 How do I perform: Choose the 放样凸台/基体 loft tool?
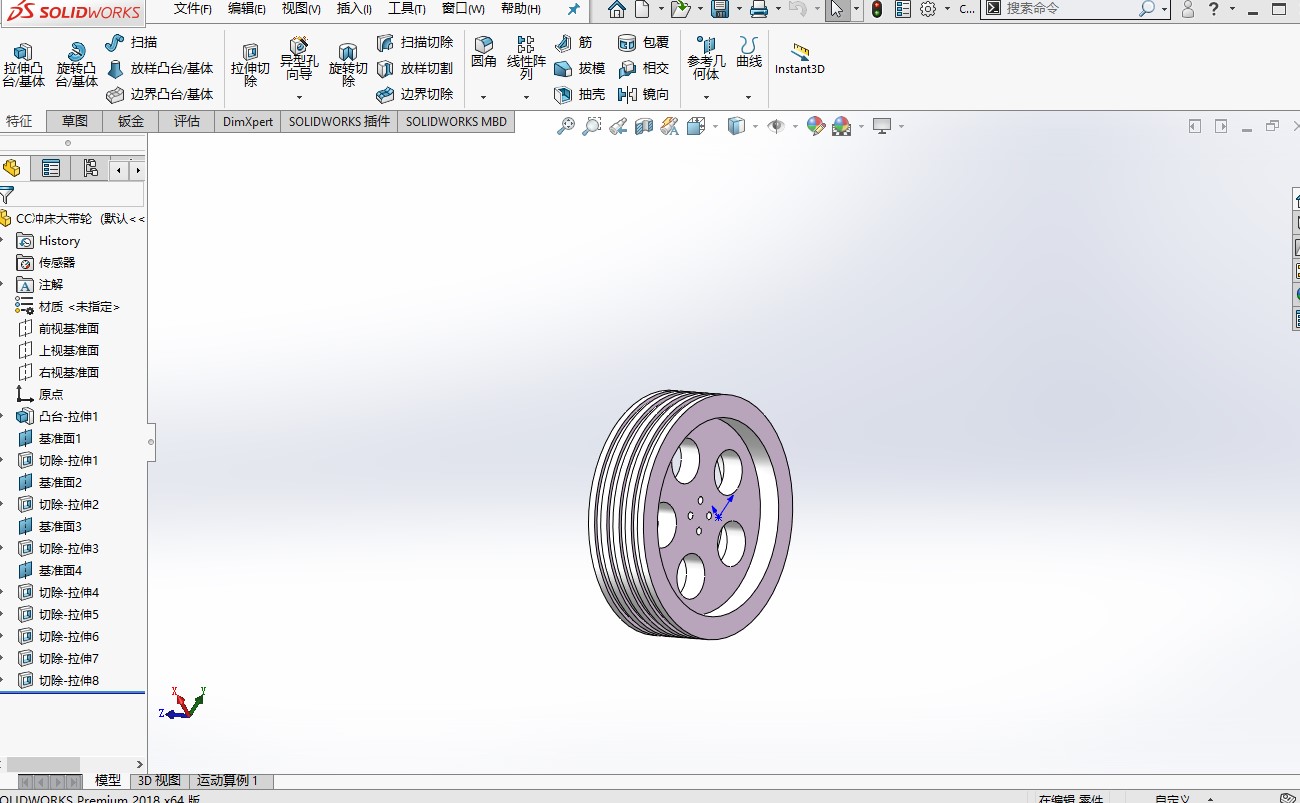click(160, 69)
